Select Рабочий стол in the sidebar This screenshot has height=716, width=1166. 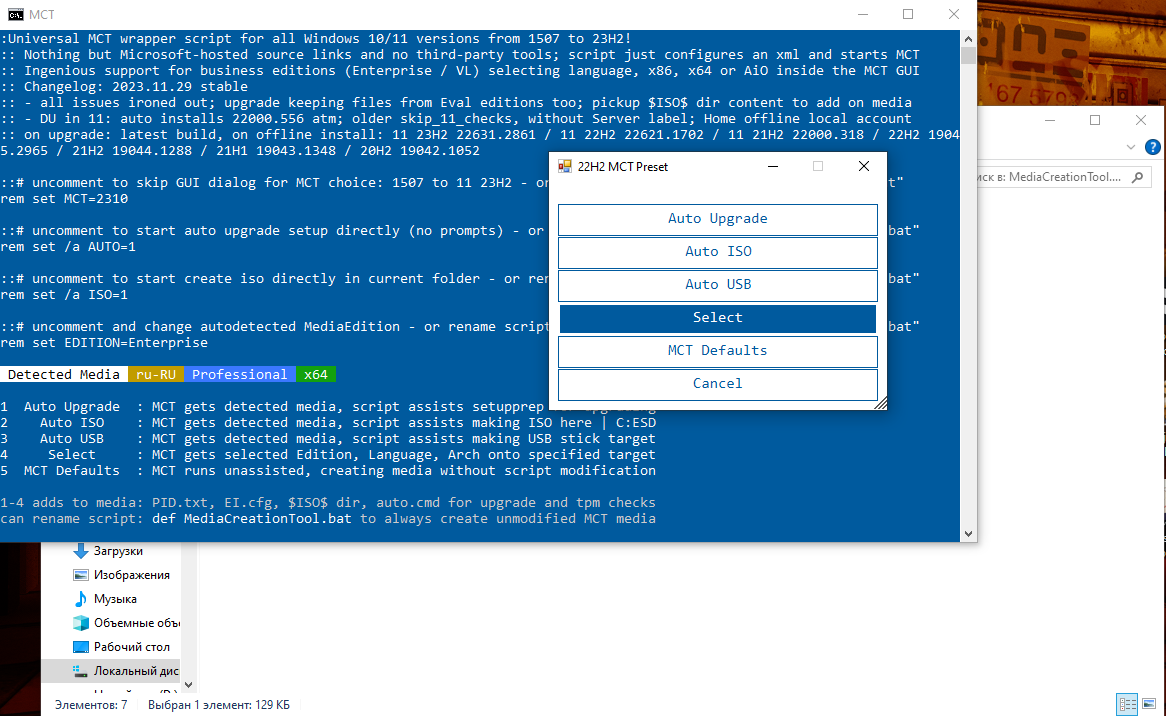pos(131,647)
